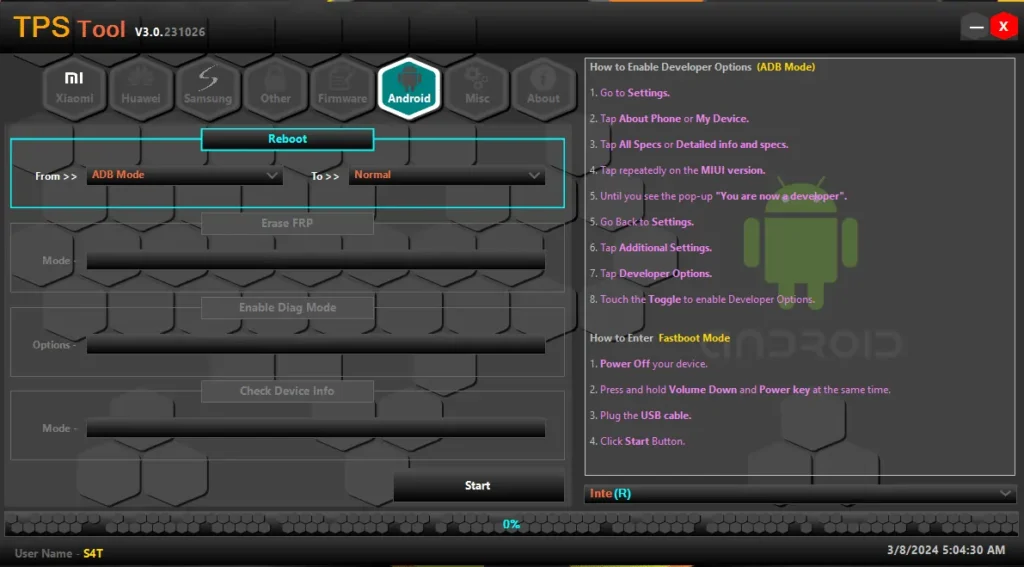Open the Erase FRP Mode combo box
Screen dimensions: 1024x567
coord(316,261)
